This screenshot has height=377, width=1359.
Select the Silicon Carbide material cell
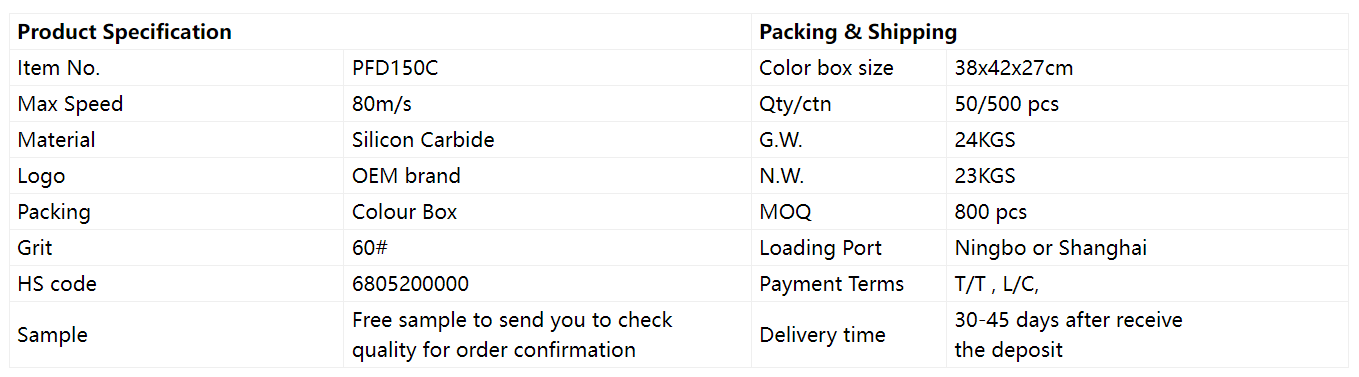coord(547,140)
